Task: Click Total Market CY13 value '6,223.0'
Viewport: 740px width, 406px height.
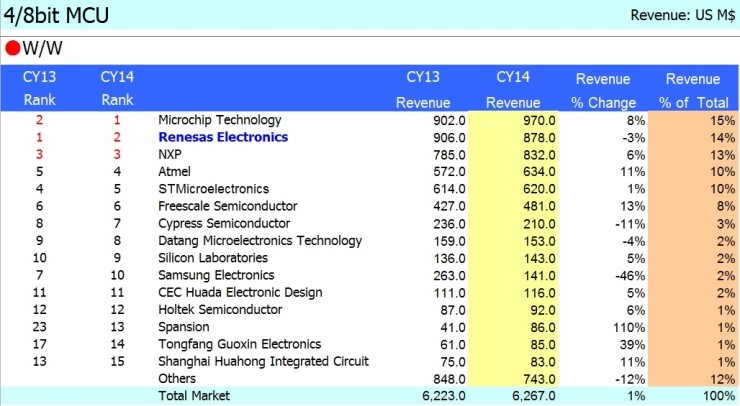Action: click(x=444, y=396)
